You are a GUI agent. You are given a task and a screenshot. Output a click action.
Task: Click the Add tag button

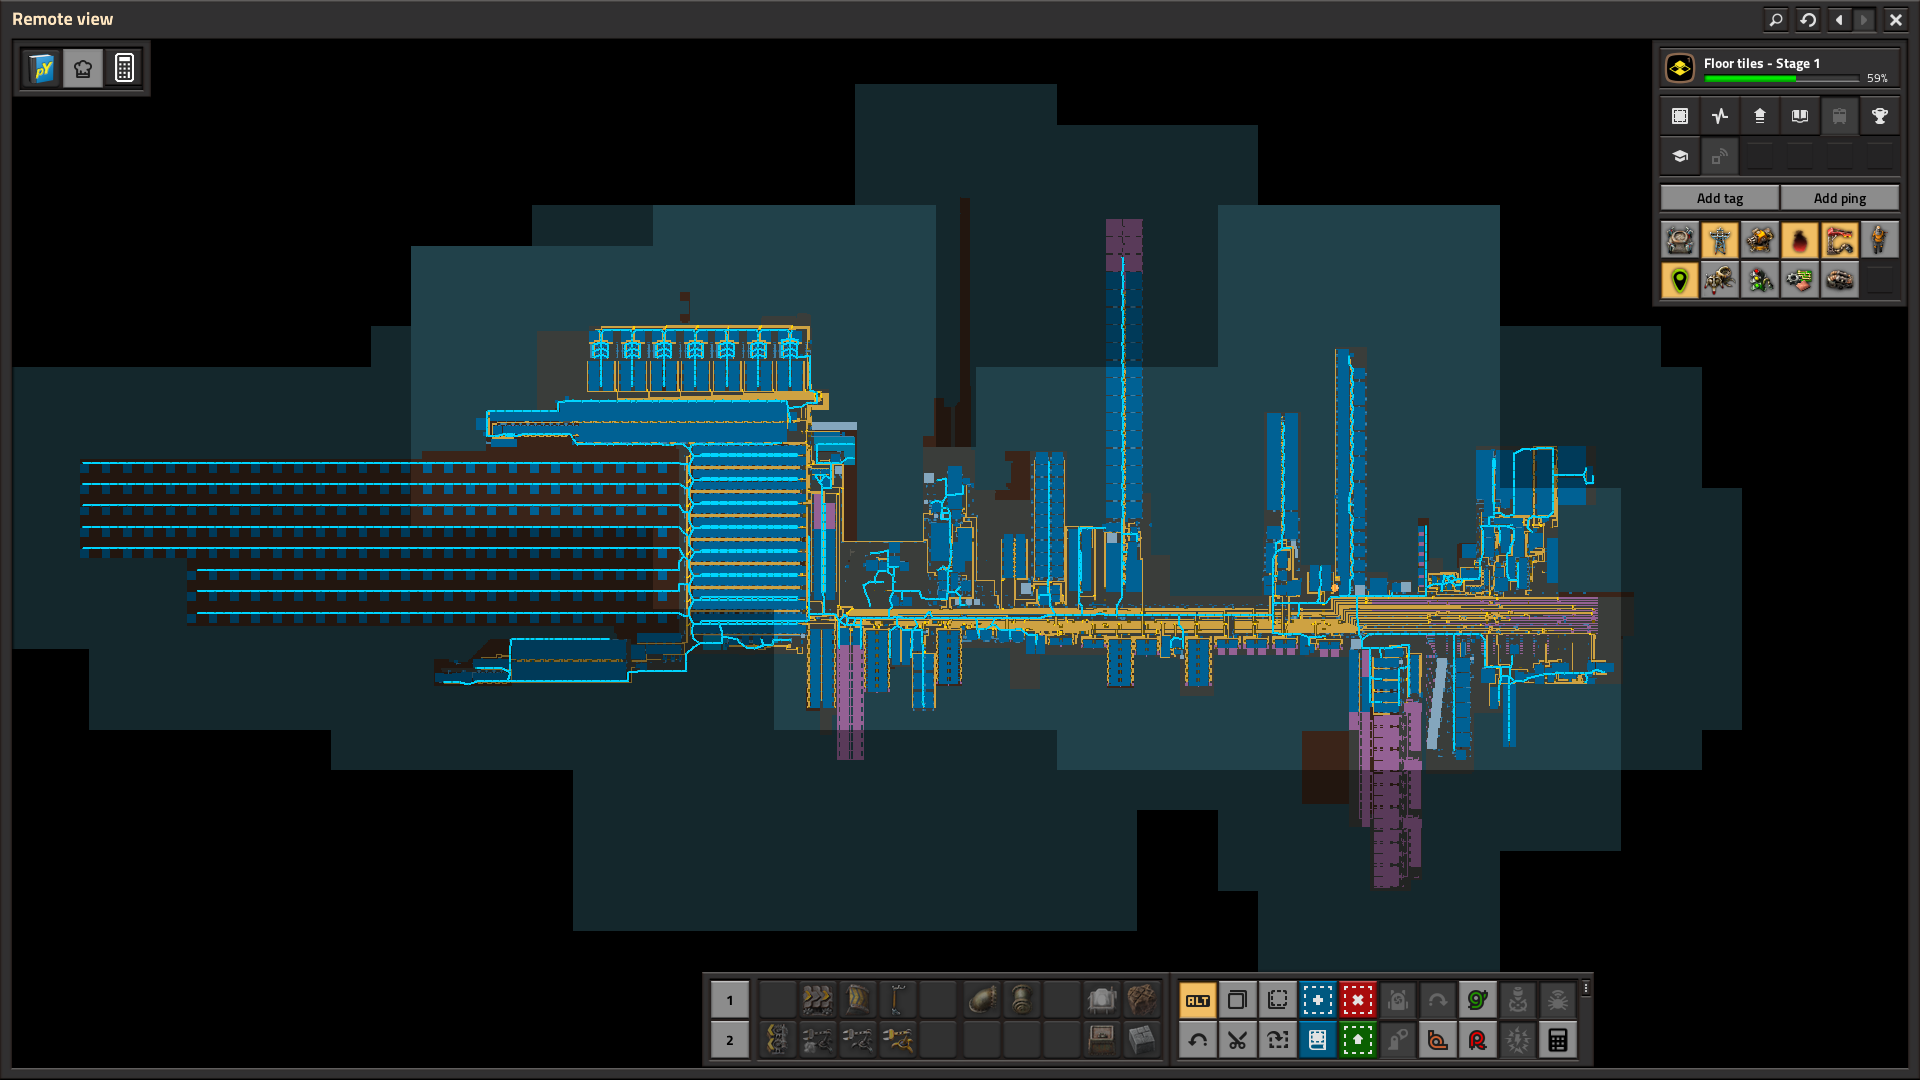click(x=1720, y=198)
